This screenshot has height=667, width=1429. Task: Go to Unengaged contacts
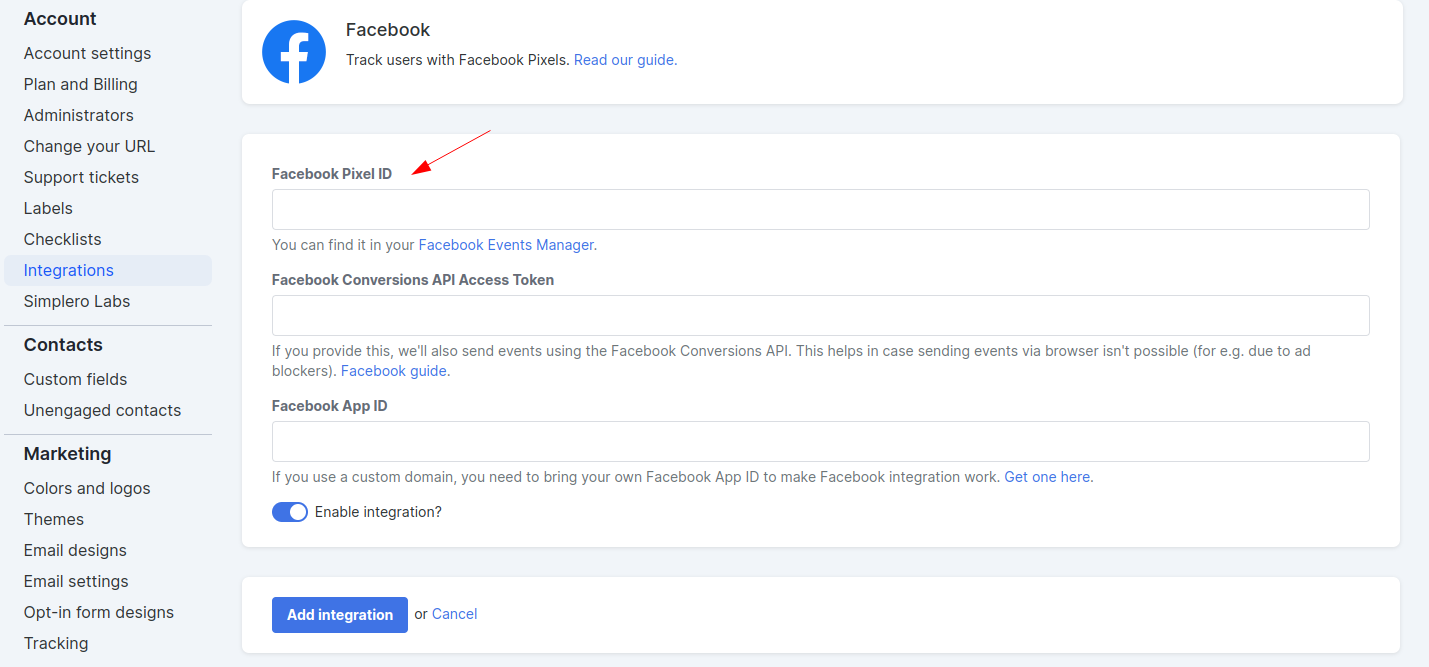pyautogui.click(x=103, y=410)
